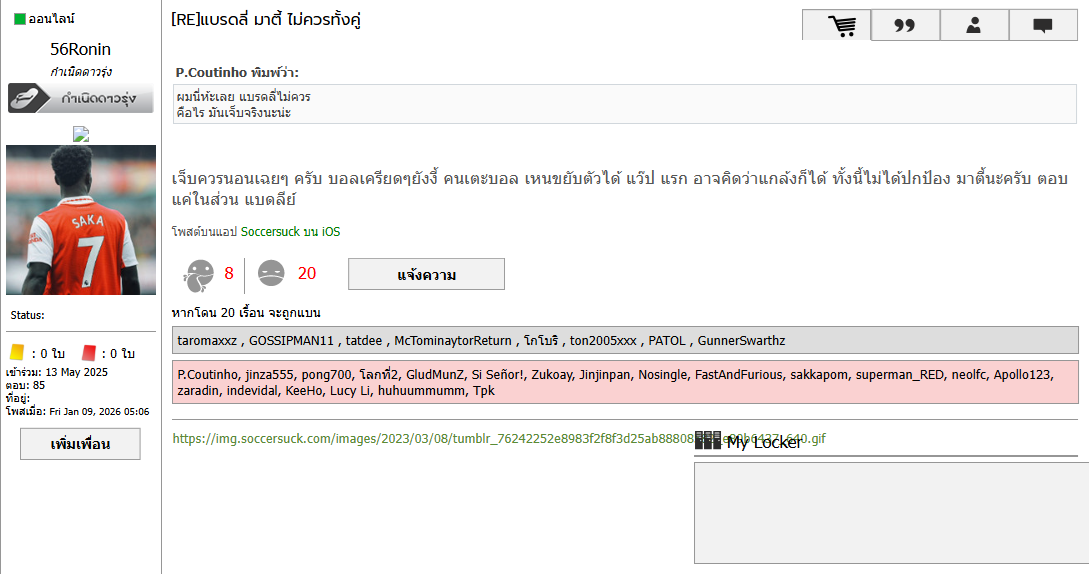Quote this post using the quotation marks icon
1089x574 pixels.
point(905,25)
